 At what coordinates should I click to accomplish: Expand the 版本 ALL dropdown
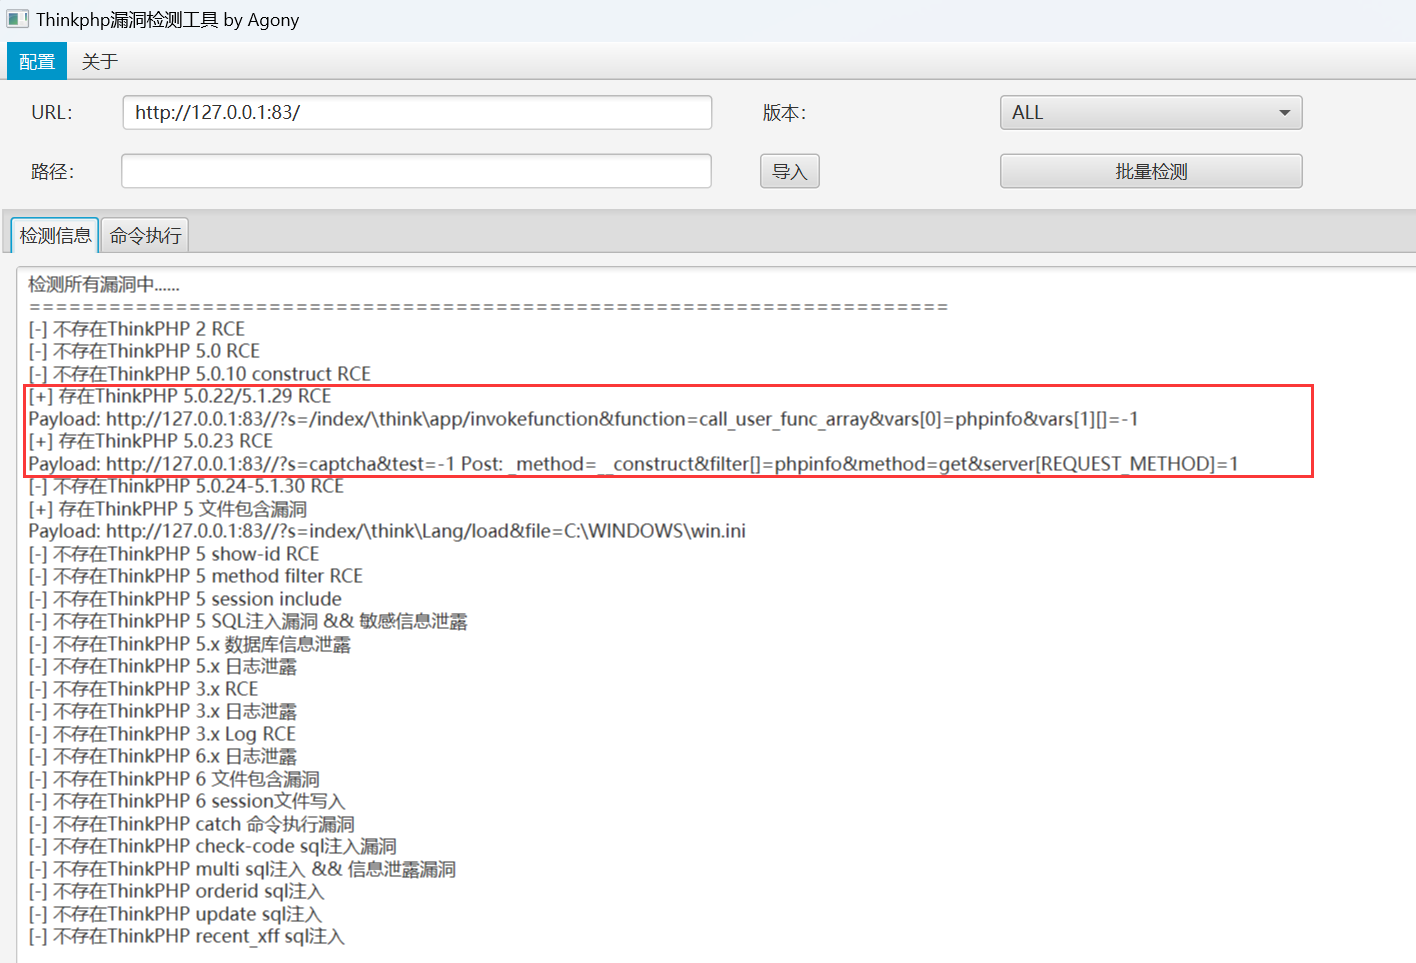[x=1151, y=112]
